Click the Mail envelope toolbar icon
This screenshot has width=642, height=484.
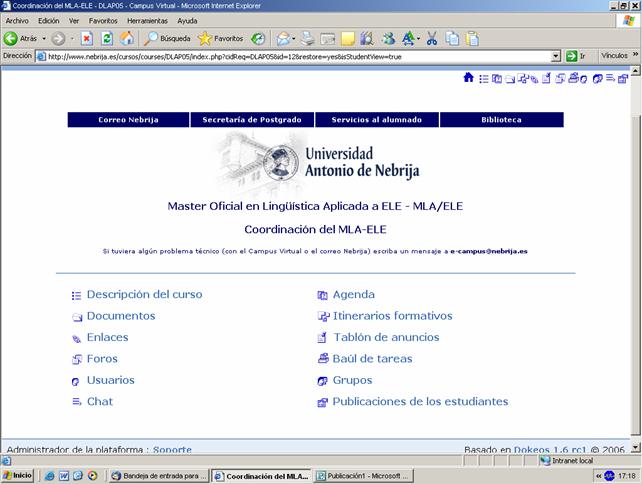(x=283, y=39)
